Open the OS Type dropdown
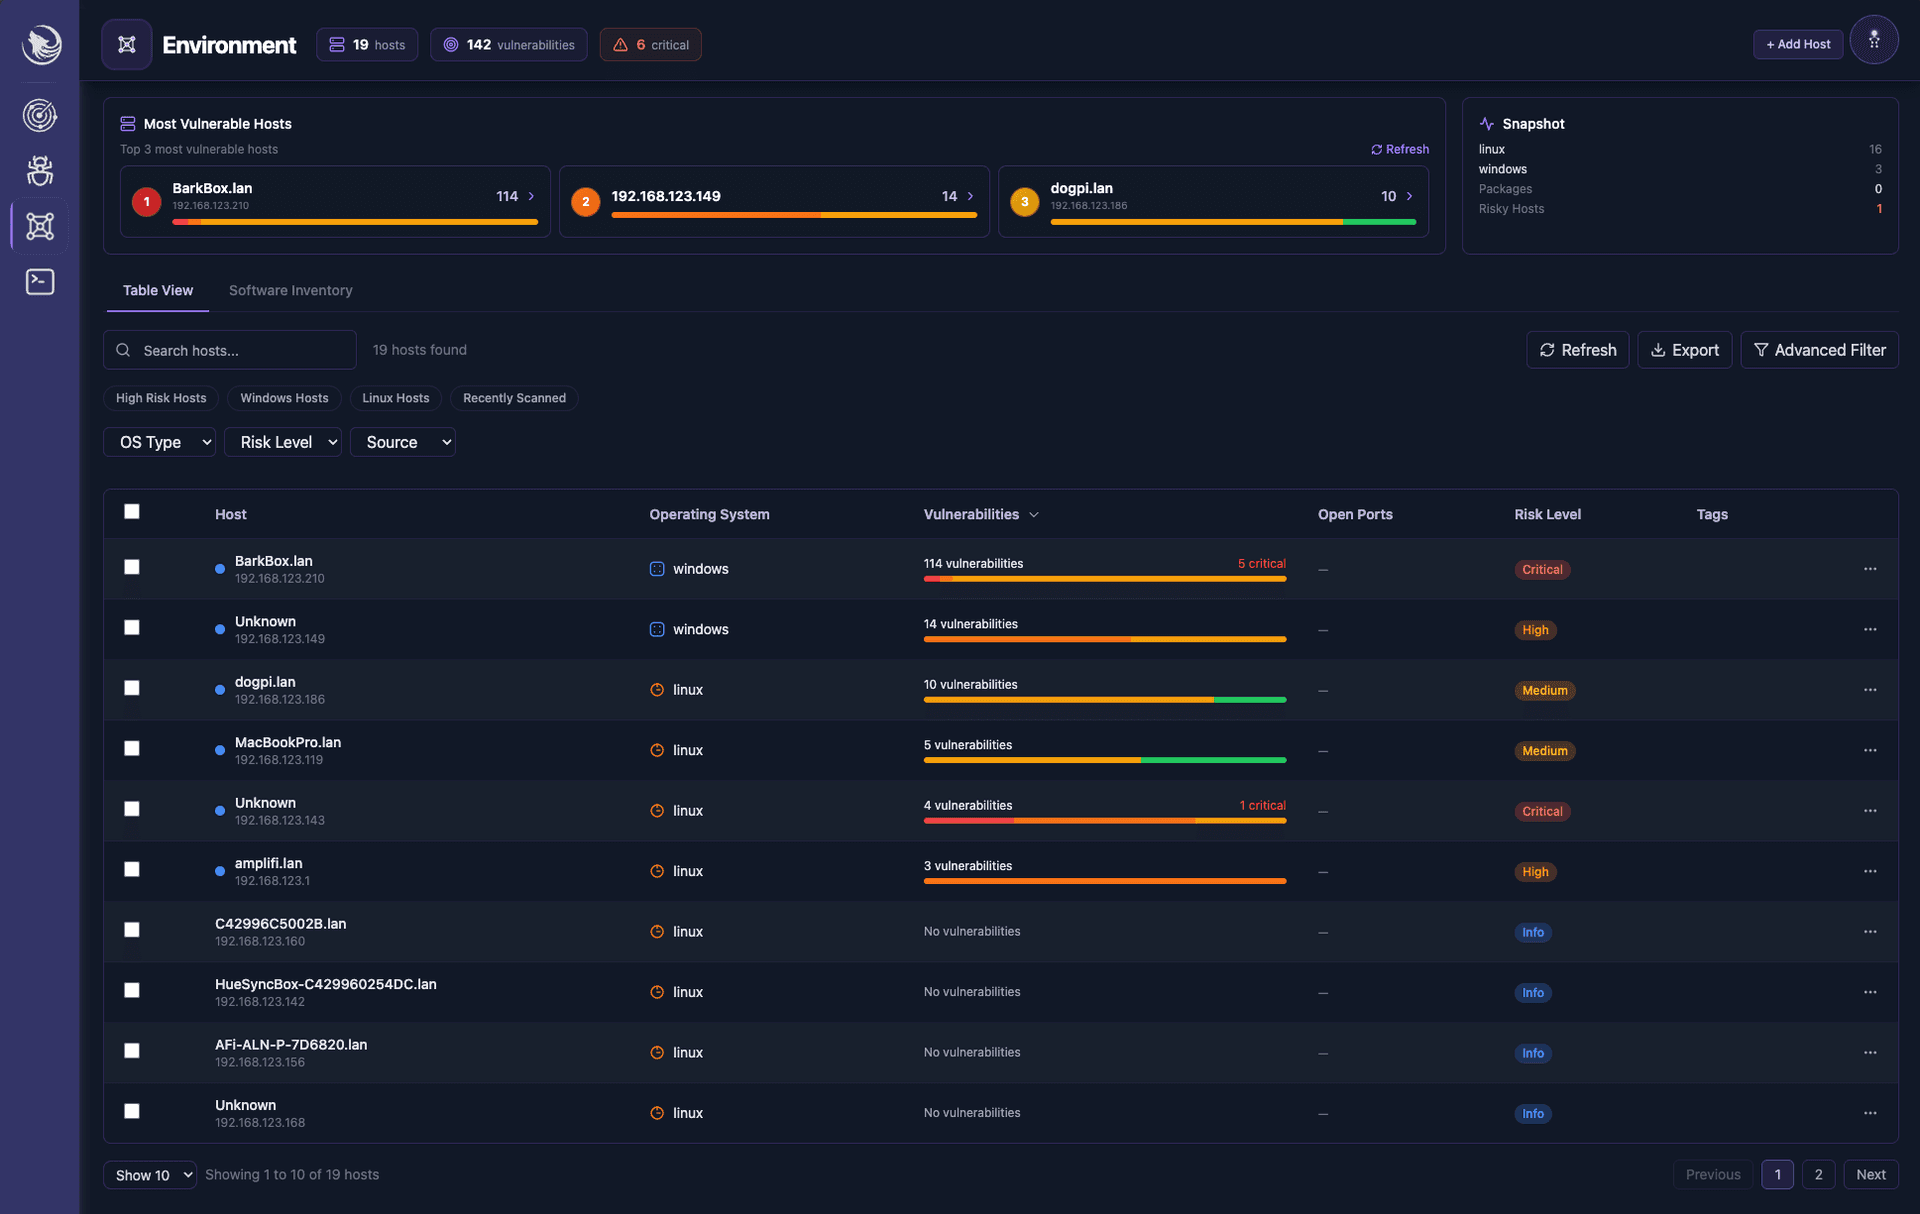Viewport: 1920px width, 1214px height. click(x=159, y=441)
